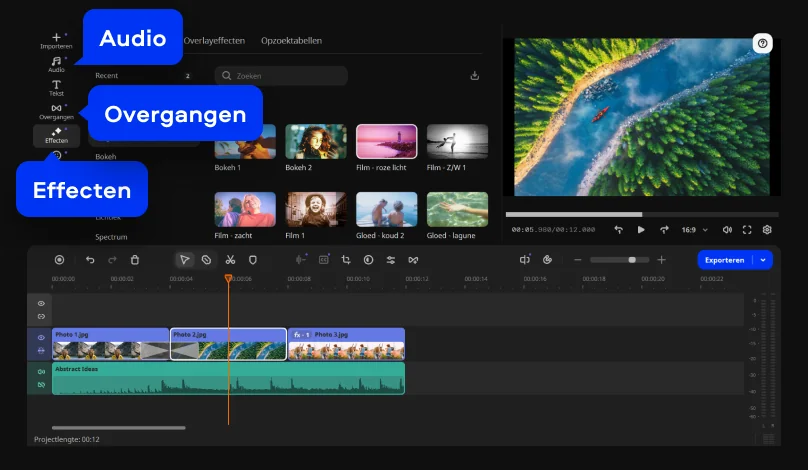The height and width of the screenshot is (470, 808).
Task: Click the Exporteren button
Action: pos(724,259)
